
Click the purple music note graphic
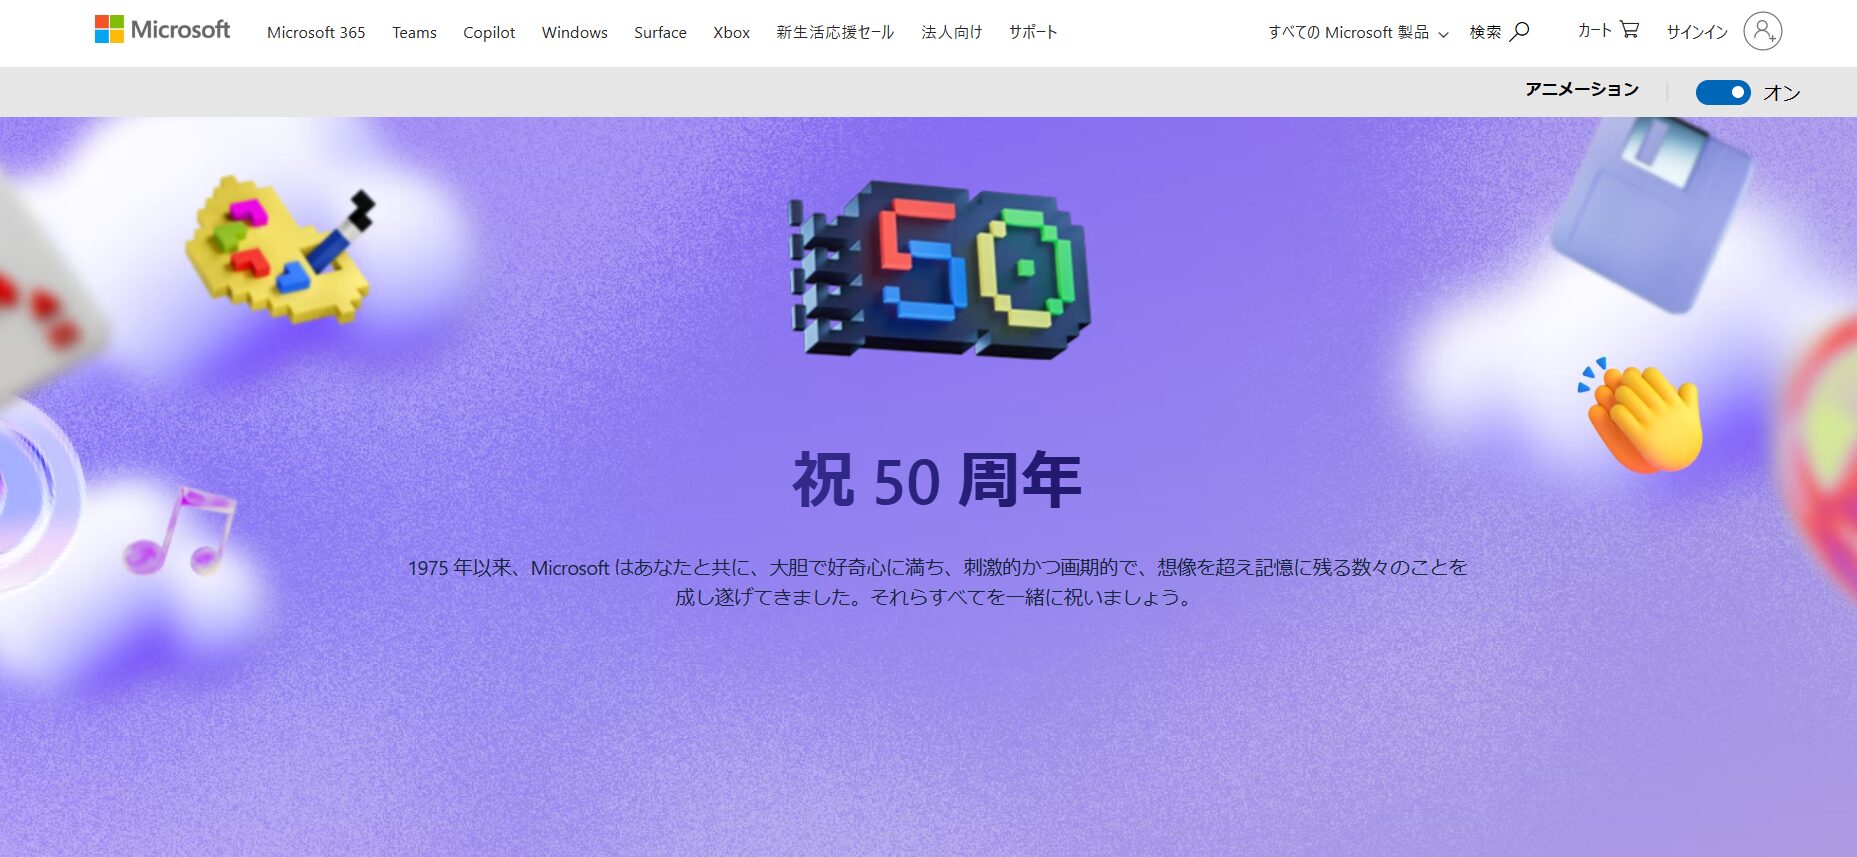(180, 530)
